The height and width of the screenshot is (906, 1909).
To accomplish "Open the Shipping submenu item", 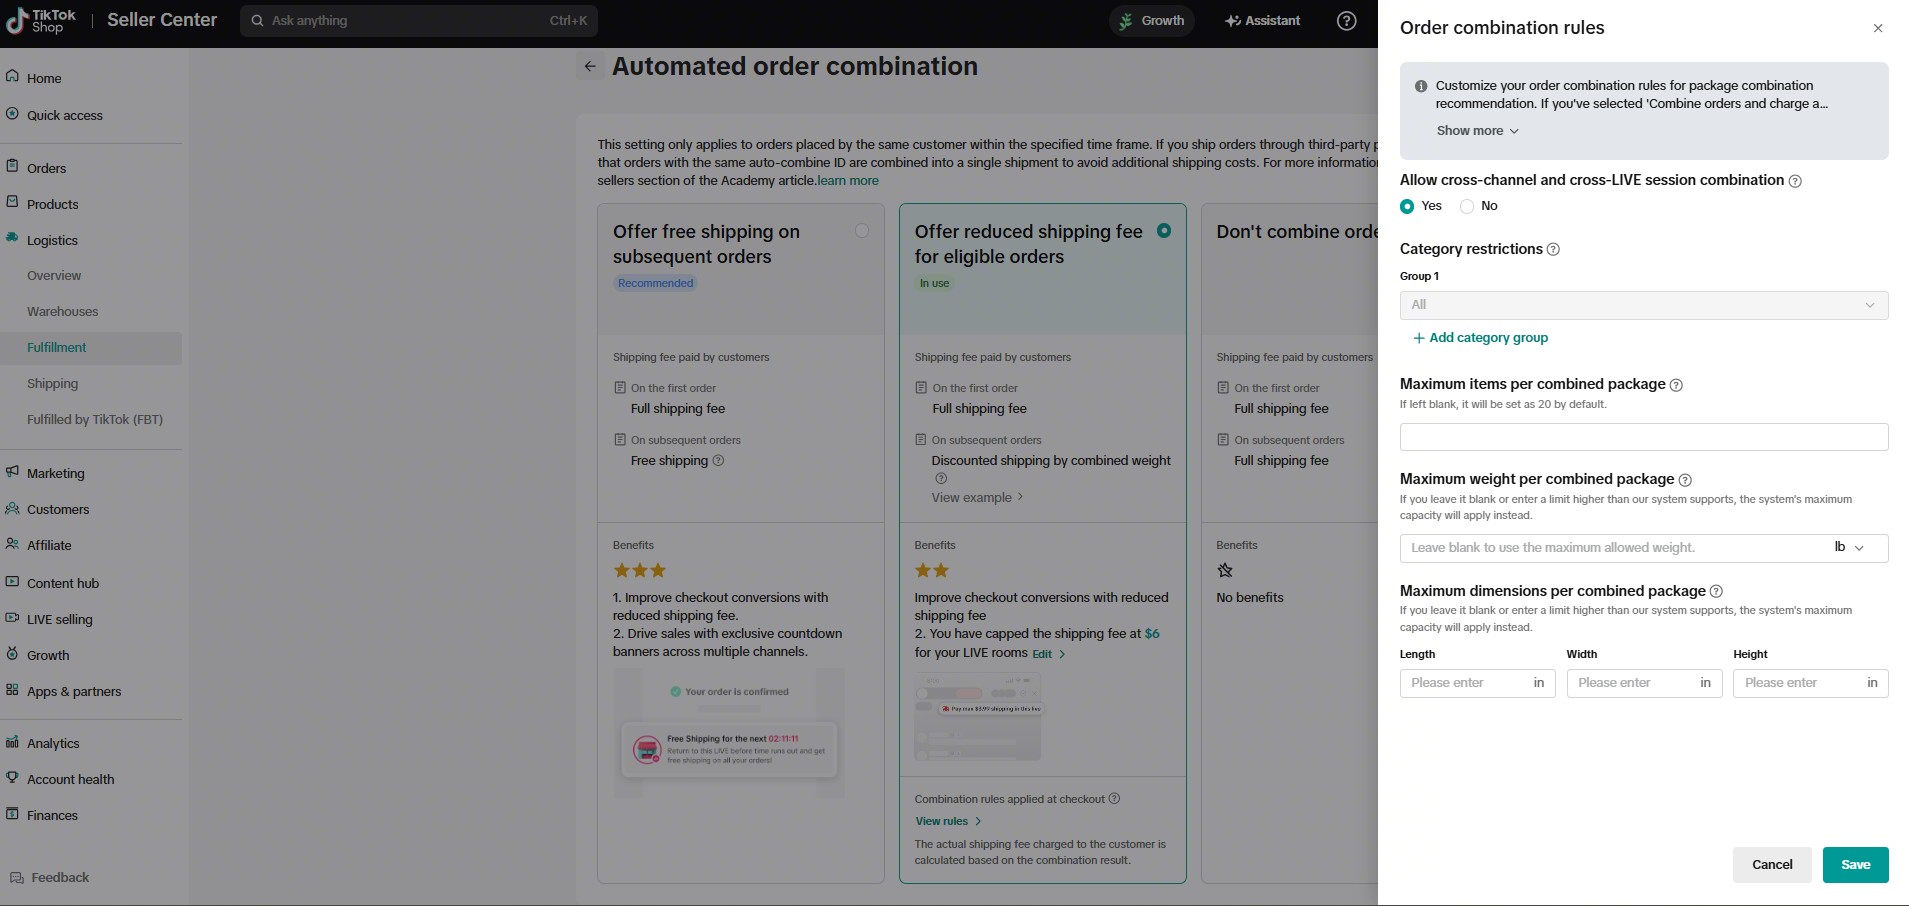I will (x=52, y=383).
